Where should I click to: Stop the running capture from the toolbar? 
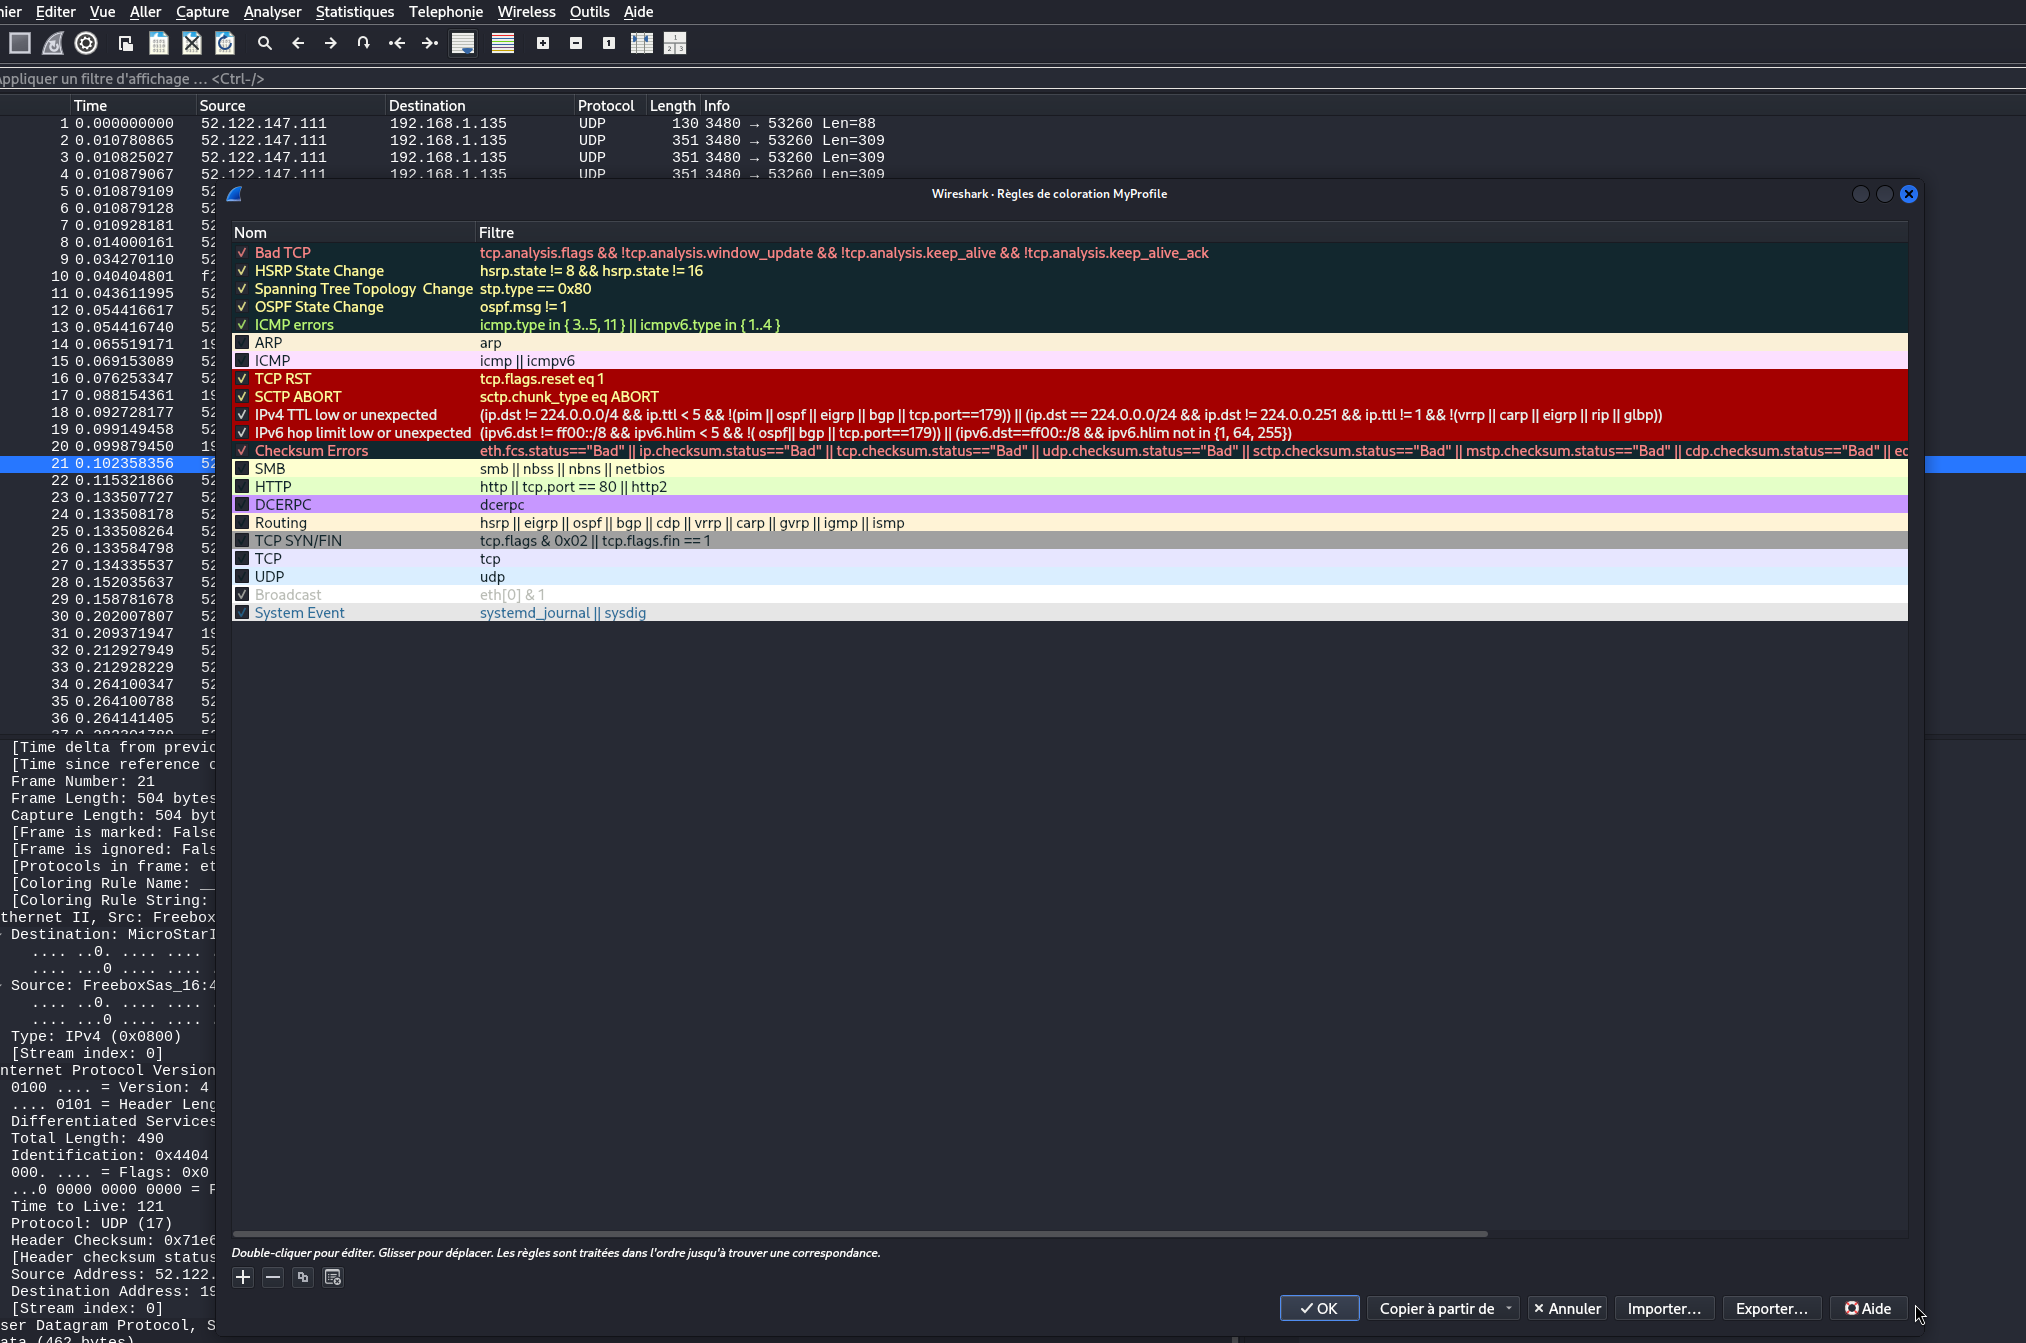pyautogui.click(x=20, y=43)
